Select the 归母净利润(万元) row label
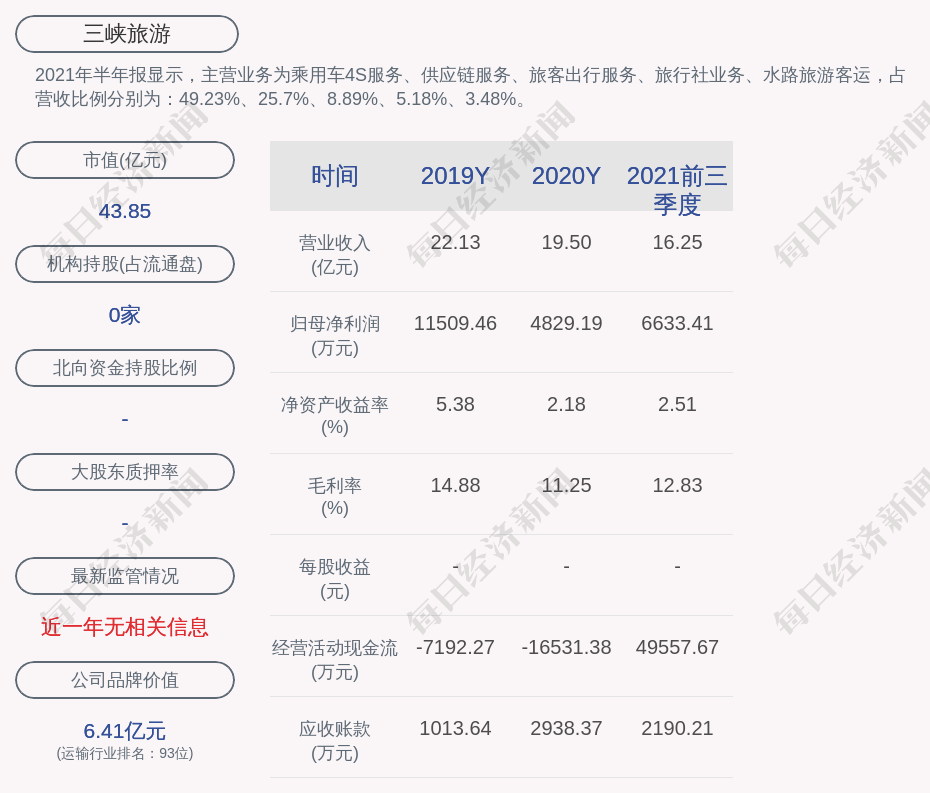930x793 pixels. point(334,336)
